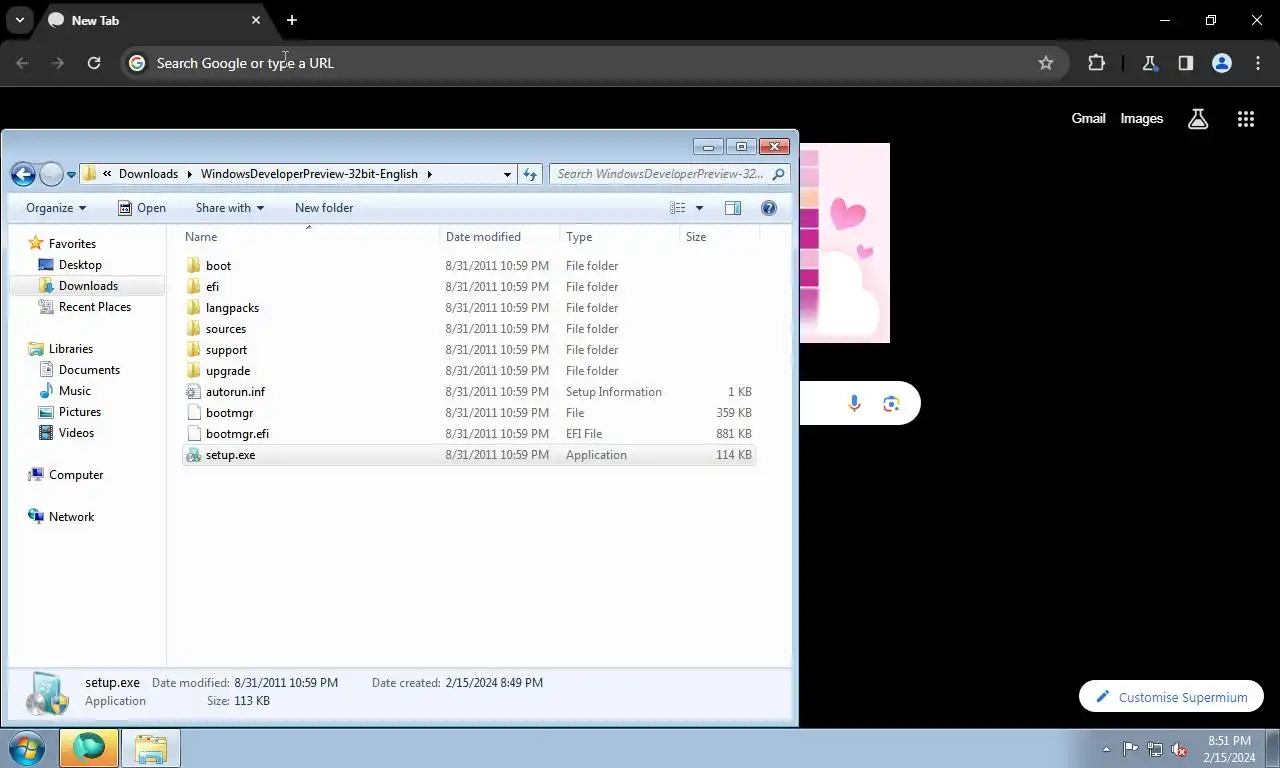Toggle the Explorer preview pane icon
The height and width of the screenshot is (768, 1280).
[732, 208]
